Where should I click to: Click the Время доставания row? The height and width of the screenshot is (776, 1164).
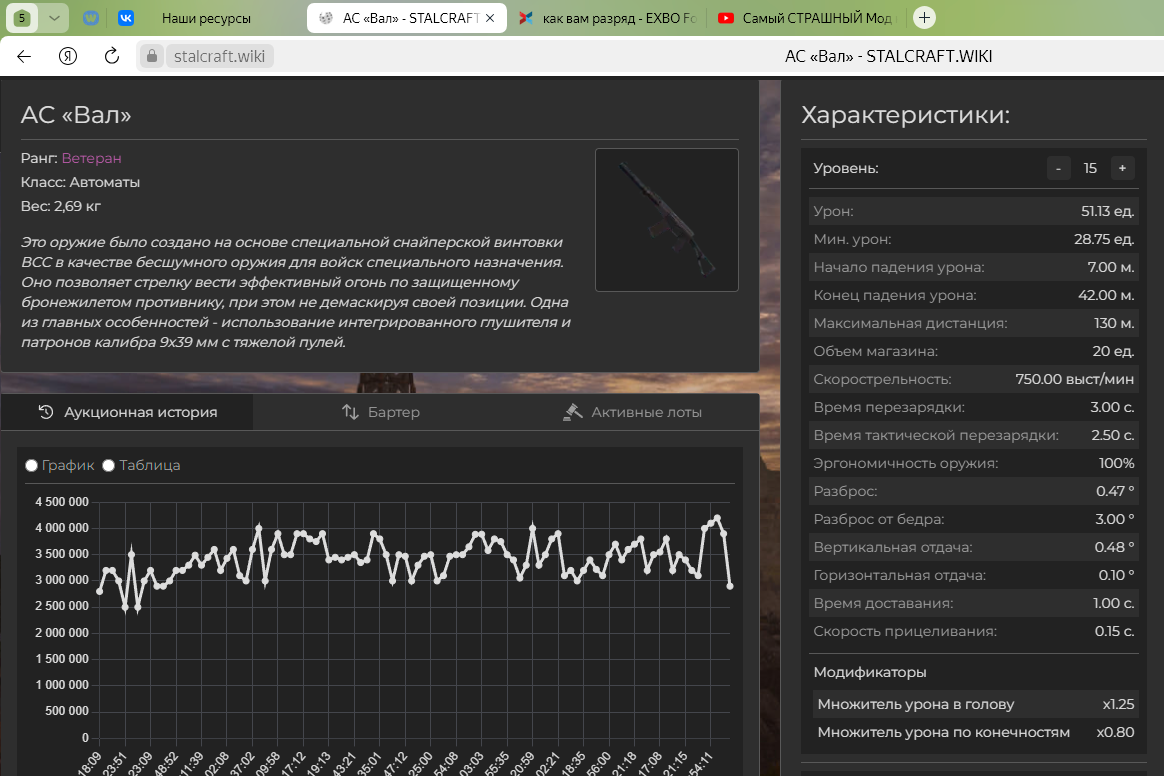coord(973,603)
